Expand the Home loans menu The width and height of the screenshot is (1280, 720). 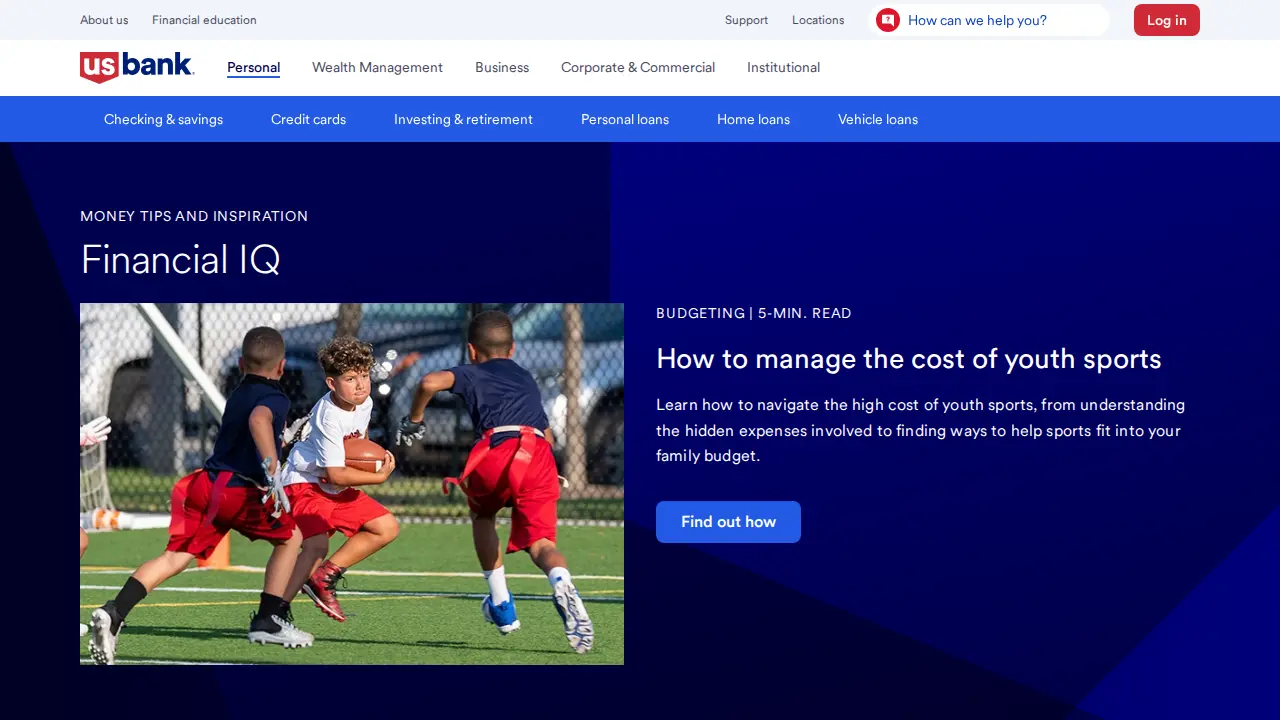(753, 119)
